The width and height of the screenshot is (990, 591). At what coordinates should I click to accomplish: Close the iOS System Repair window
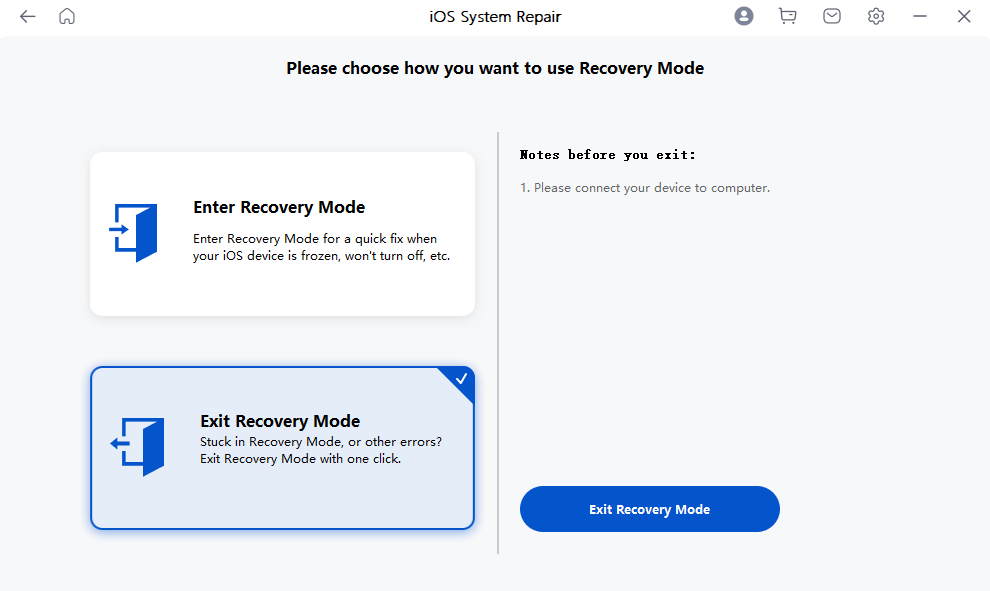coord(964,17)
